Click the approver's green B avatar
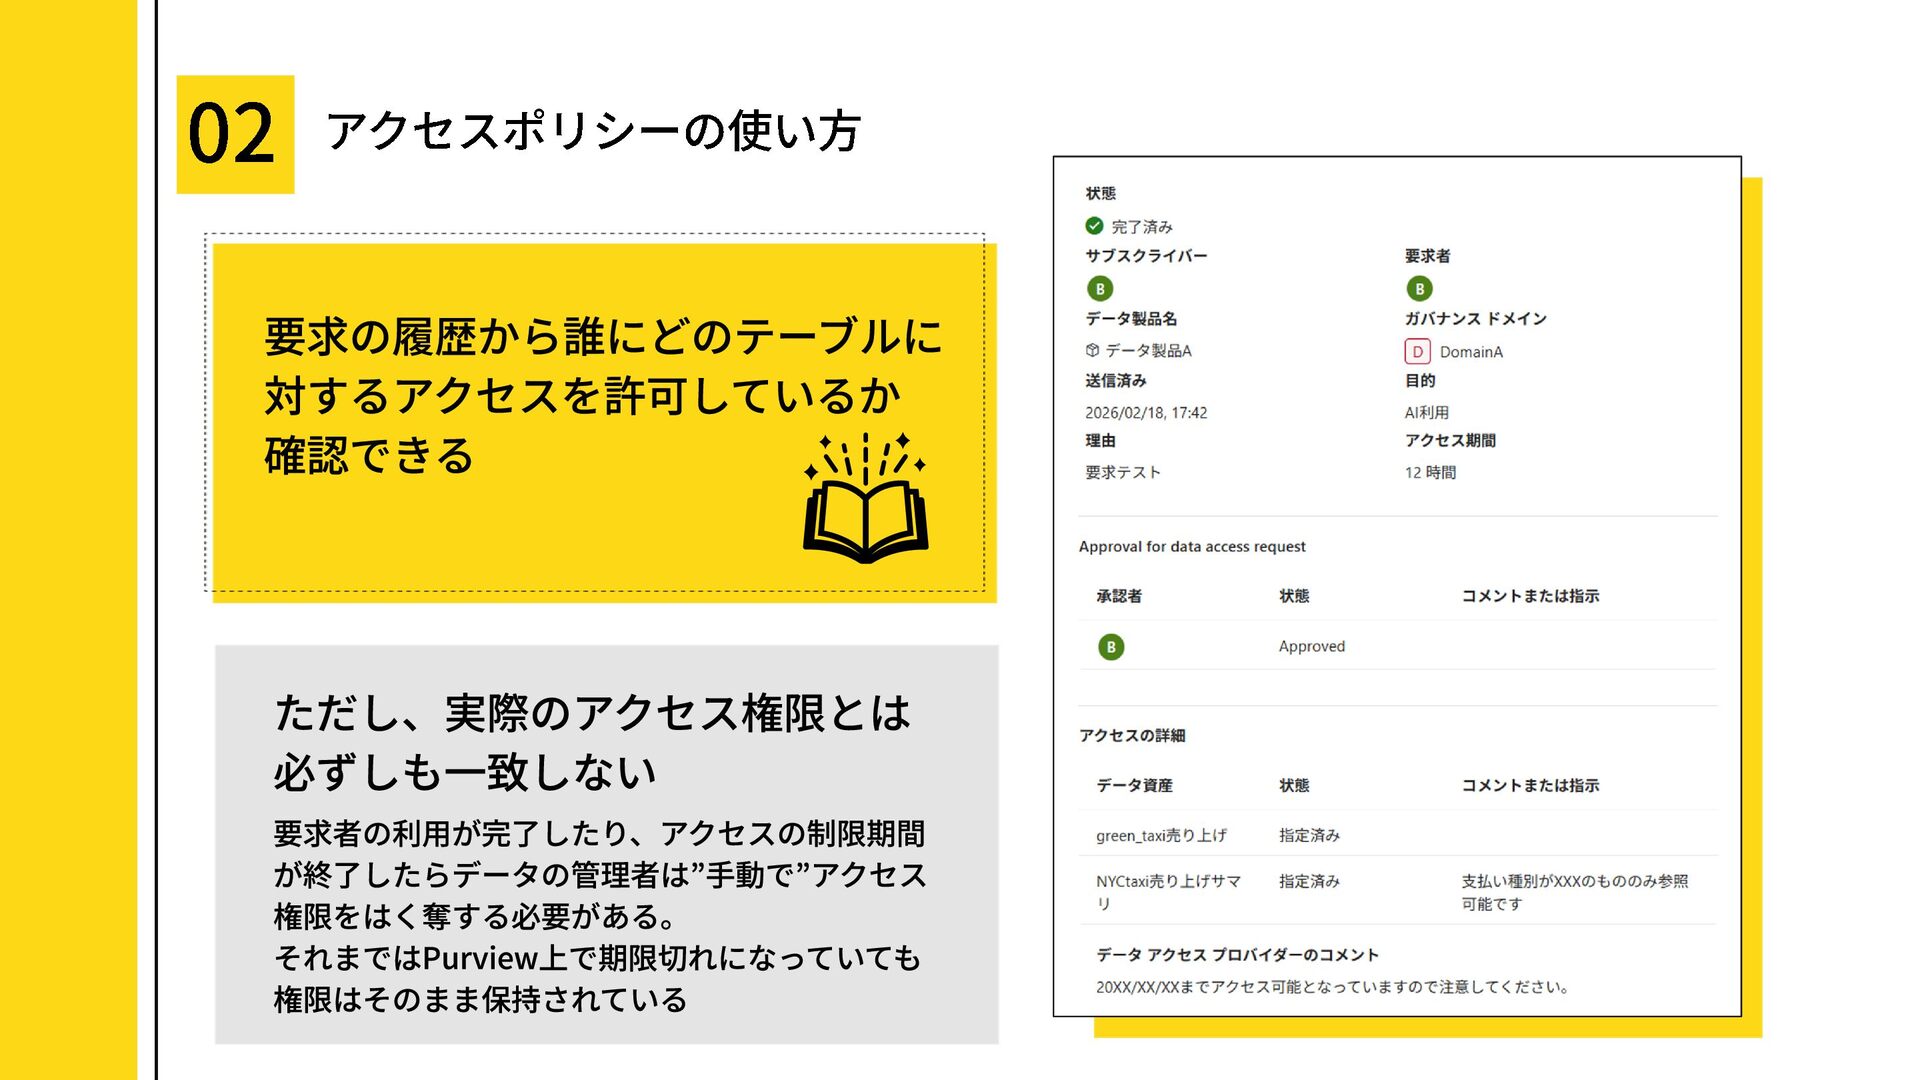 tap(1111, 647)
